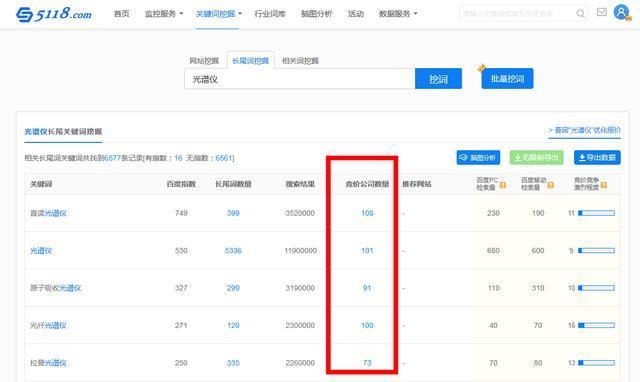
Task: Click long-tail count 335 for 拉曼光谱仪
Action: tap(233, 363)
